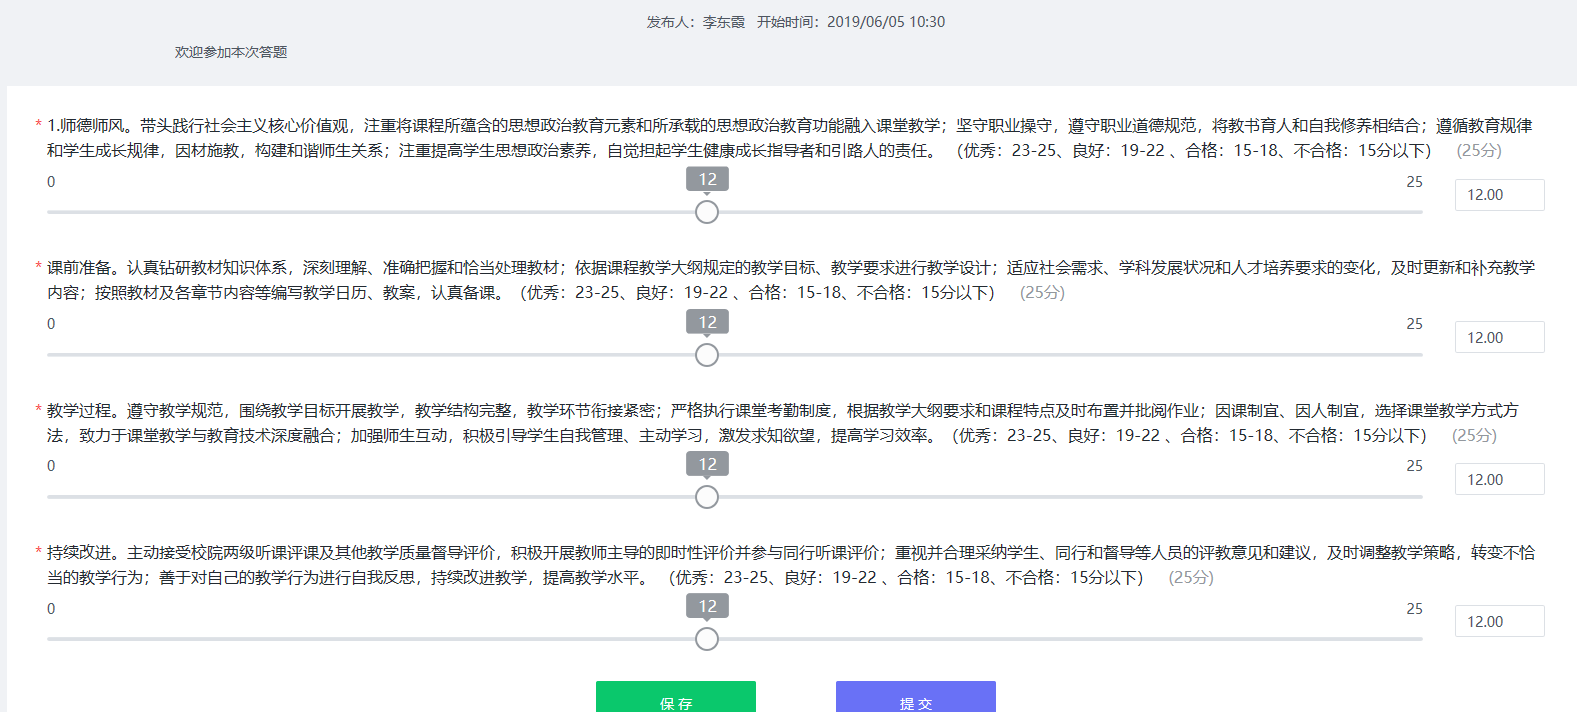Screen dimensions: 1577x712
Task: Click the maximum label 25 of 师德师风 slider
Action: (x=1414, y=182)
